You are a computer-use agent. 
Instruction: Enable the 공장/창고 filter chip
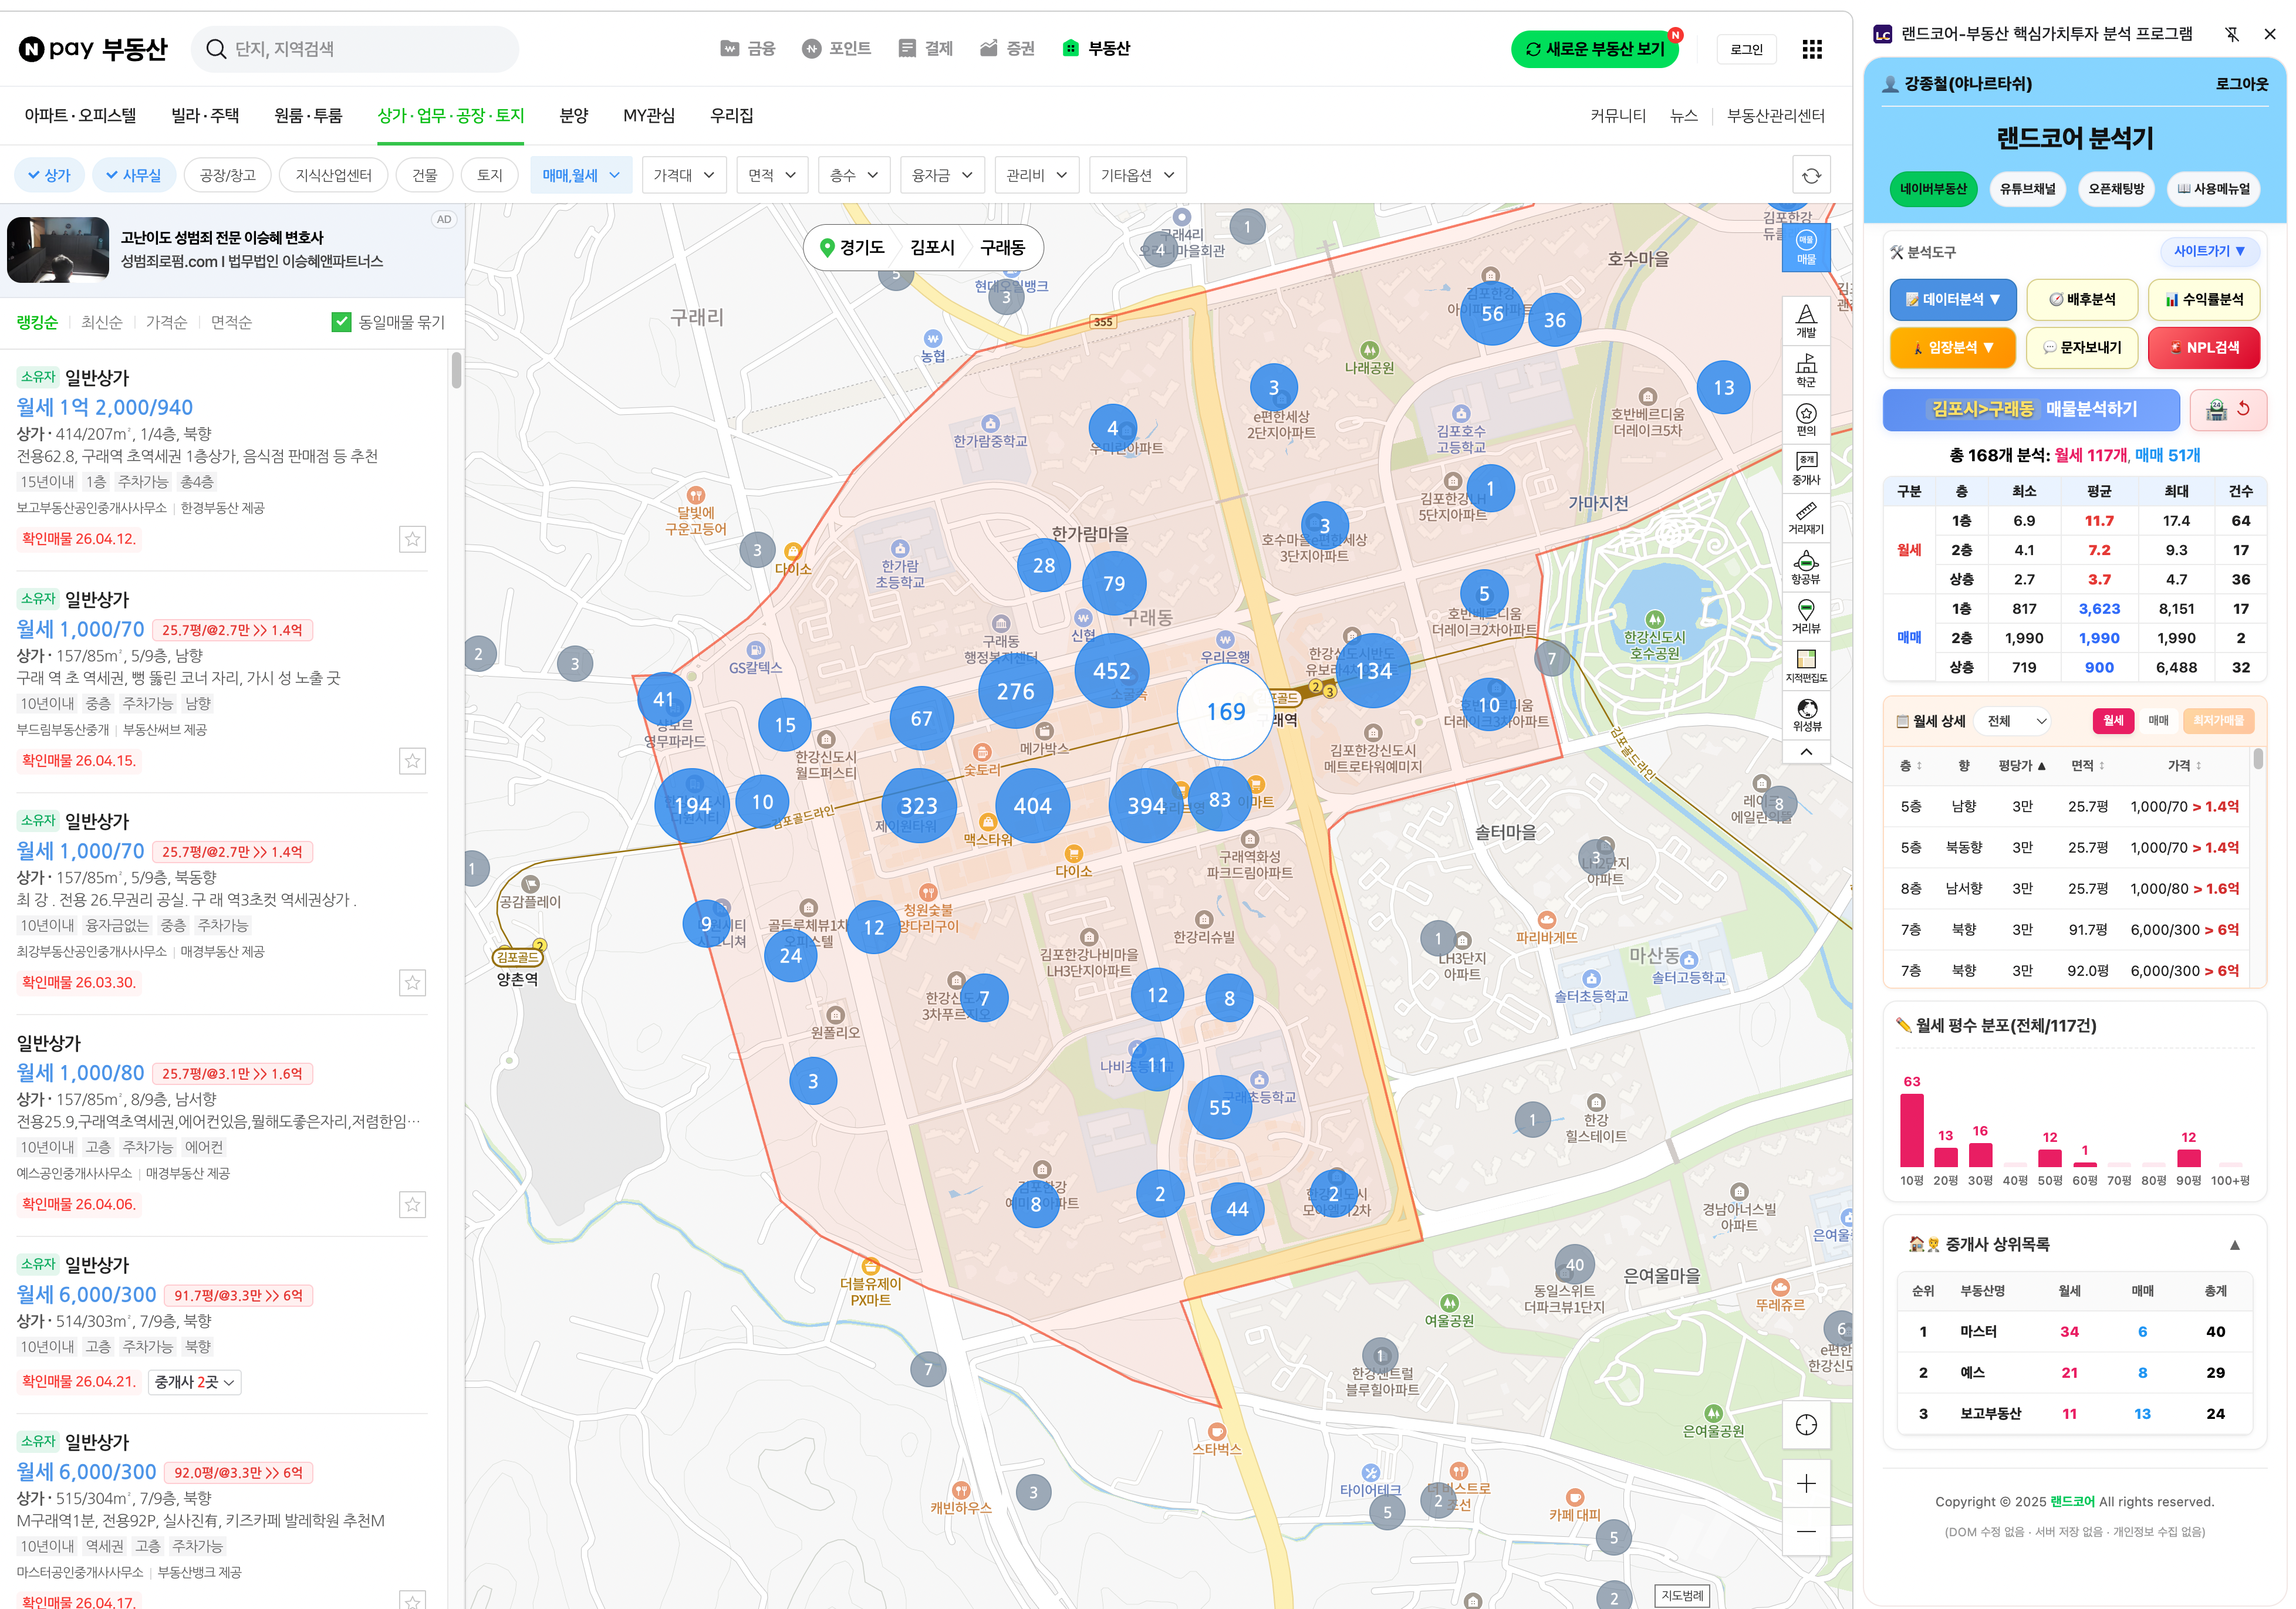click(x=227, y=176)
